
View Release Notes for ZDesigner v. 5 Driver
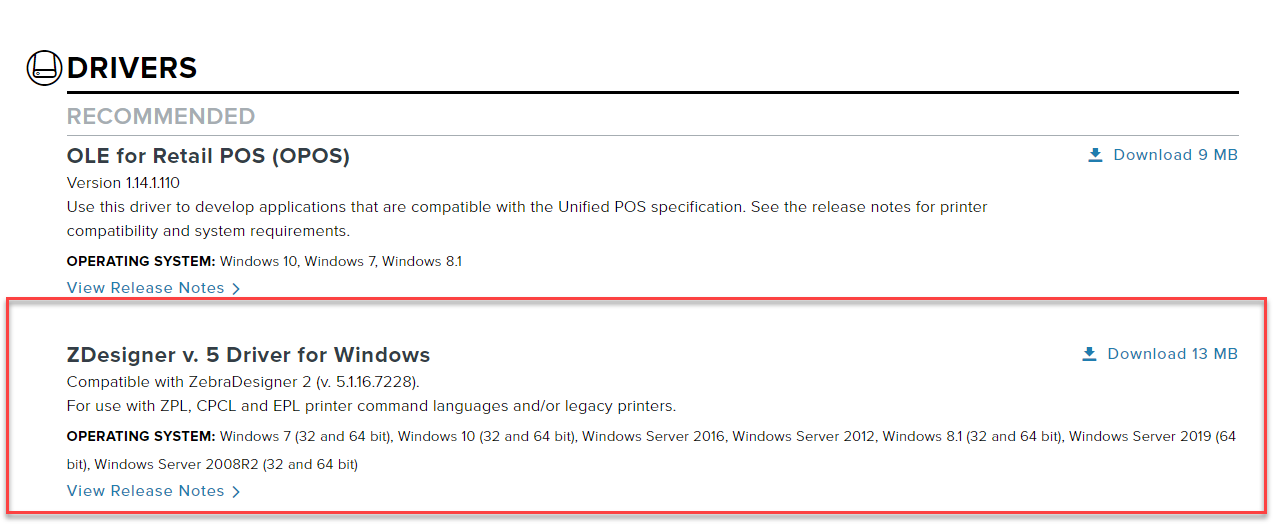[146, 491]
